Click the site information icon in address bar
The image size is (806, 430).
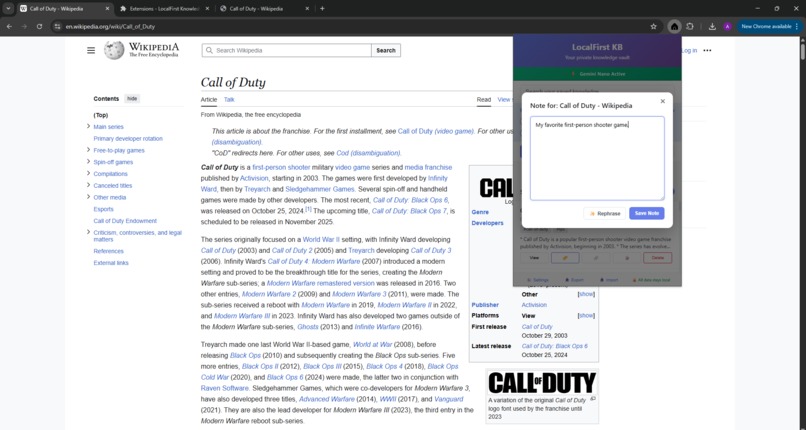tap(57, 27)
